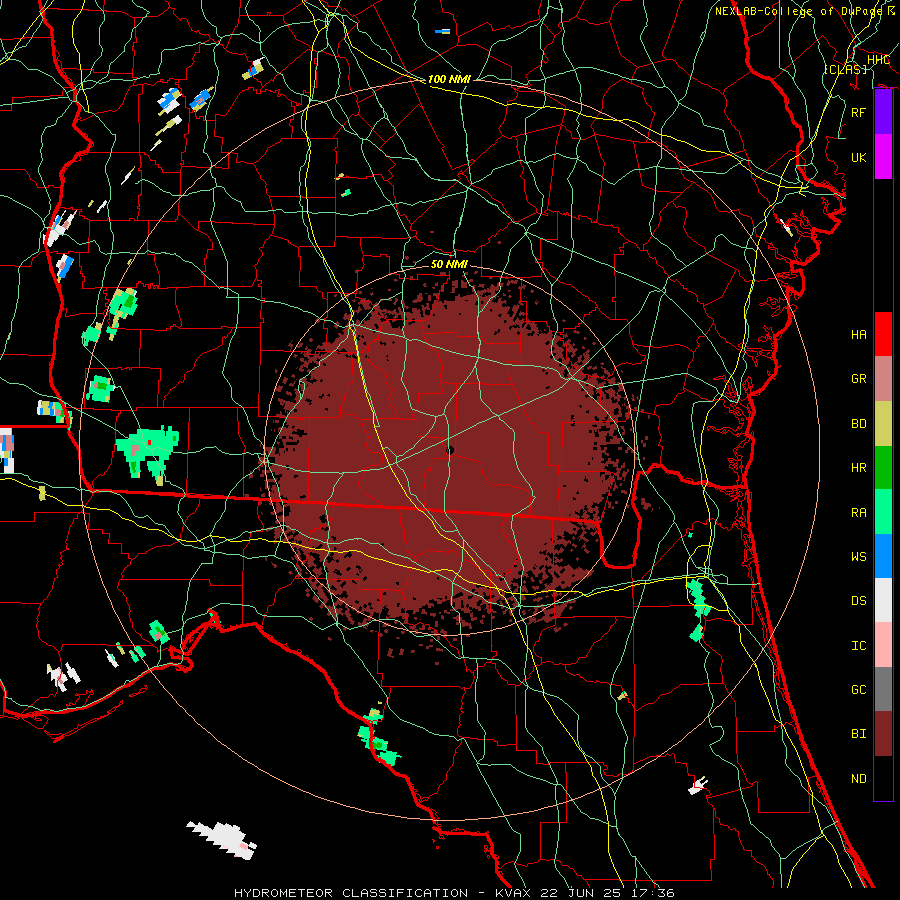This screenshot has width=900, height=900.
Task: Click the "BI" legend label text
Action: pos(859,734)
